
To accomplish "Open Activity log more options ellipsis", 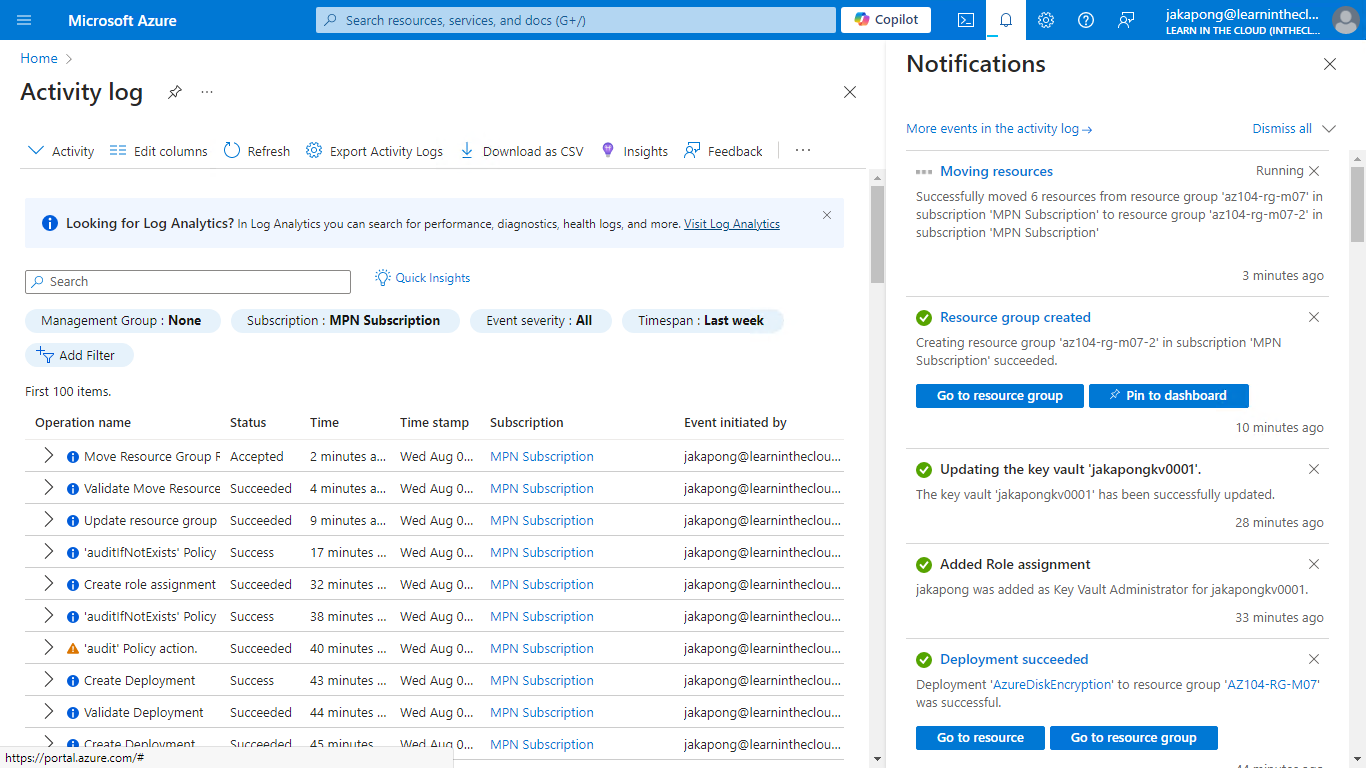I will (207, 92).
